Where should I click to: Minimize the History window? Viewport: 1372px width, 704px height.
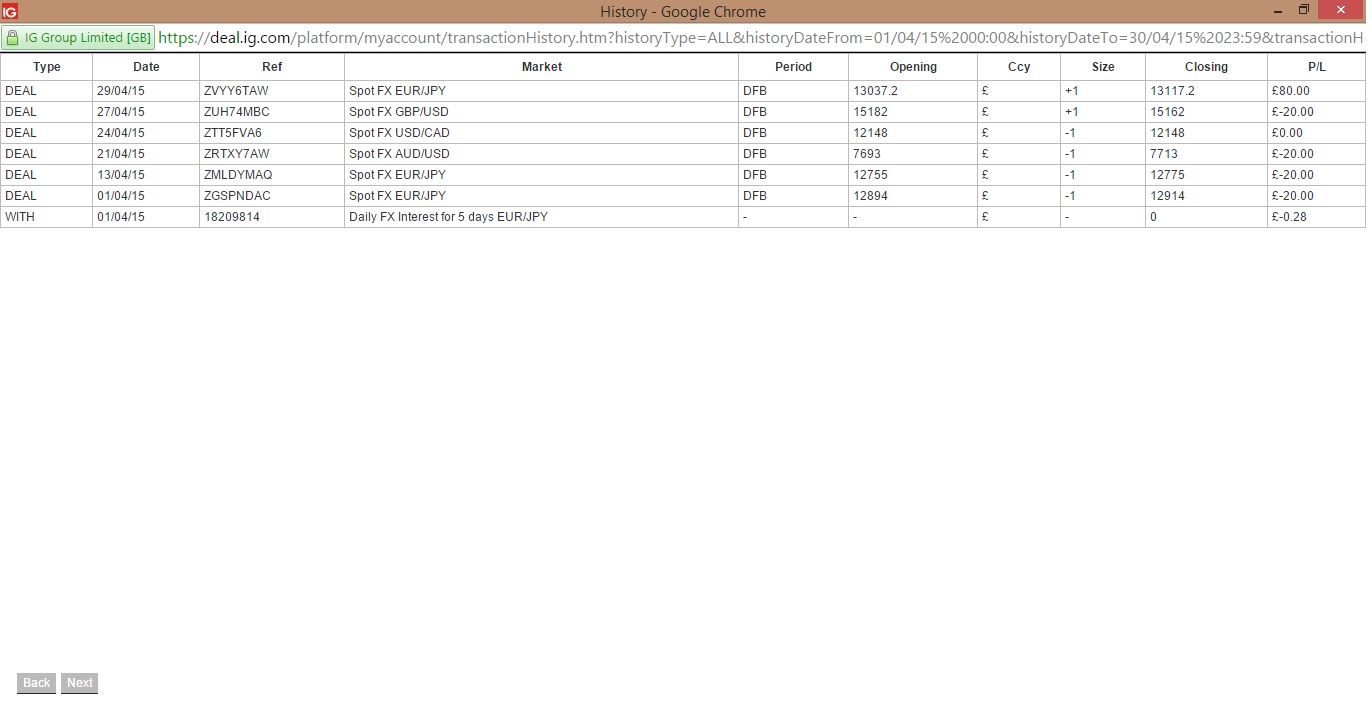pos(1279,11)
